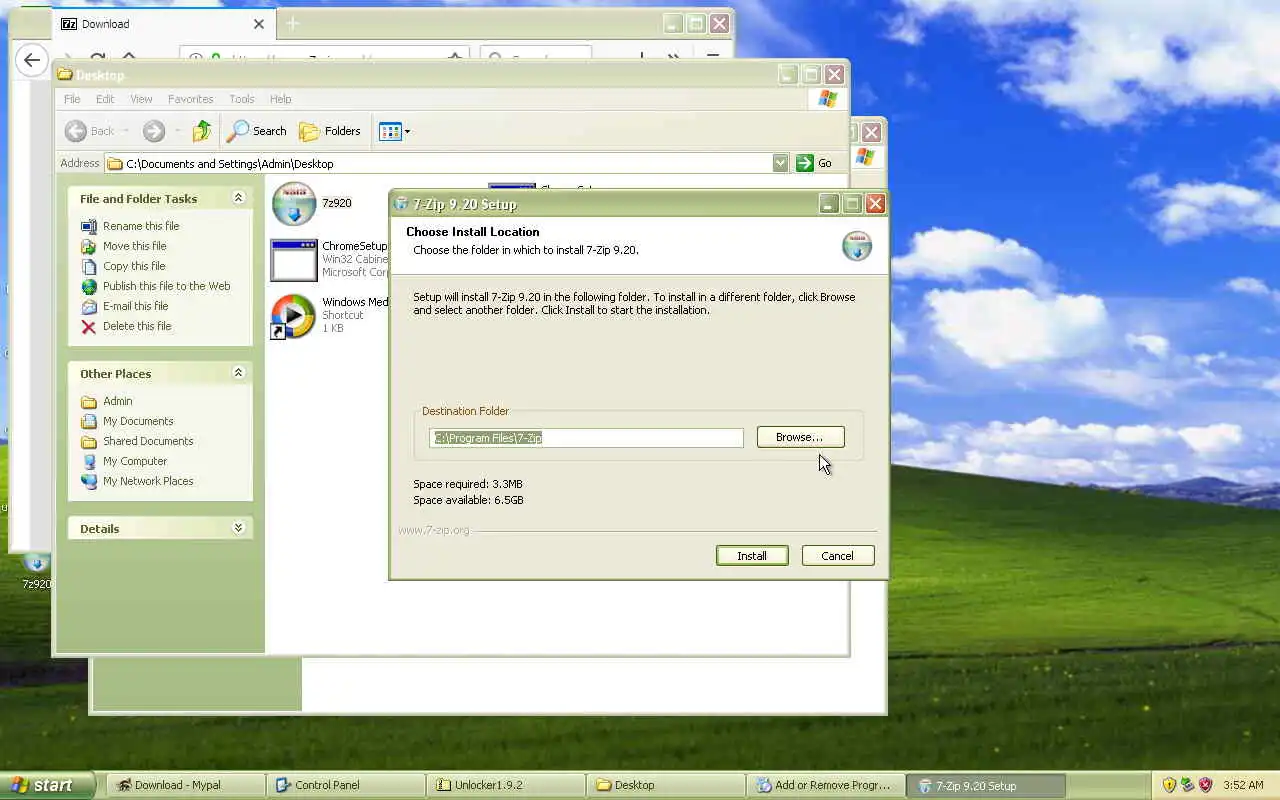Click the Explorer address bar path

click(x=438, y=163)
